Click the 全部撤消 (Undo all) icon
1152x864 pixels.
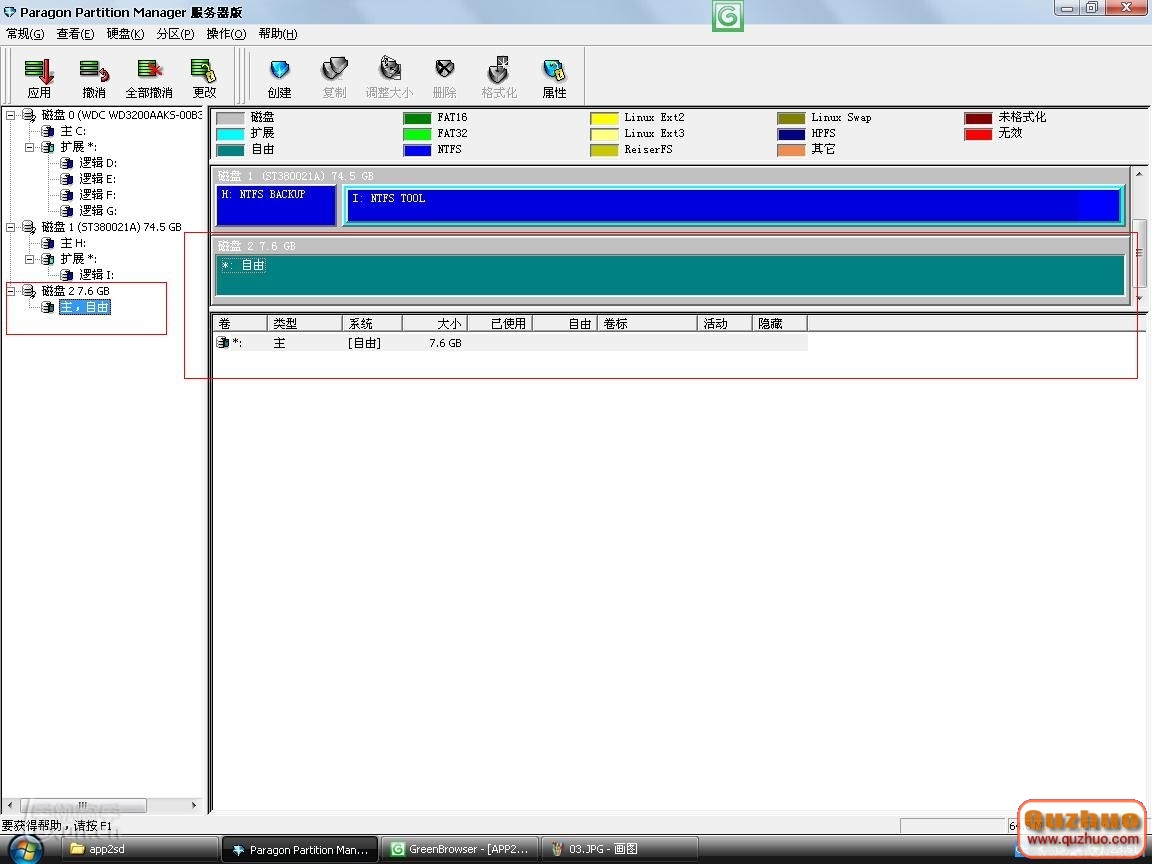click(149, 77)
